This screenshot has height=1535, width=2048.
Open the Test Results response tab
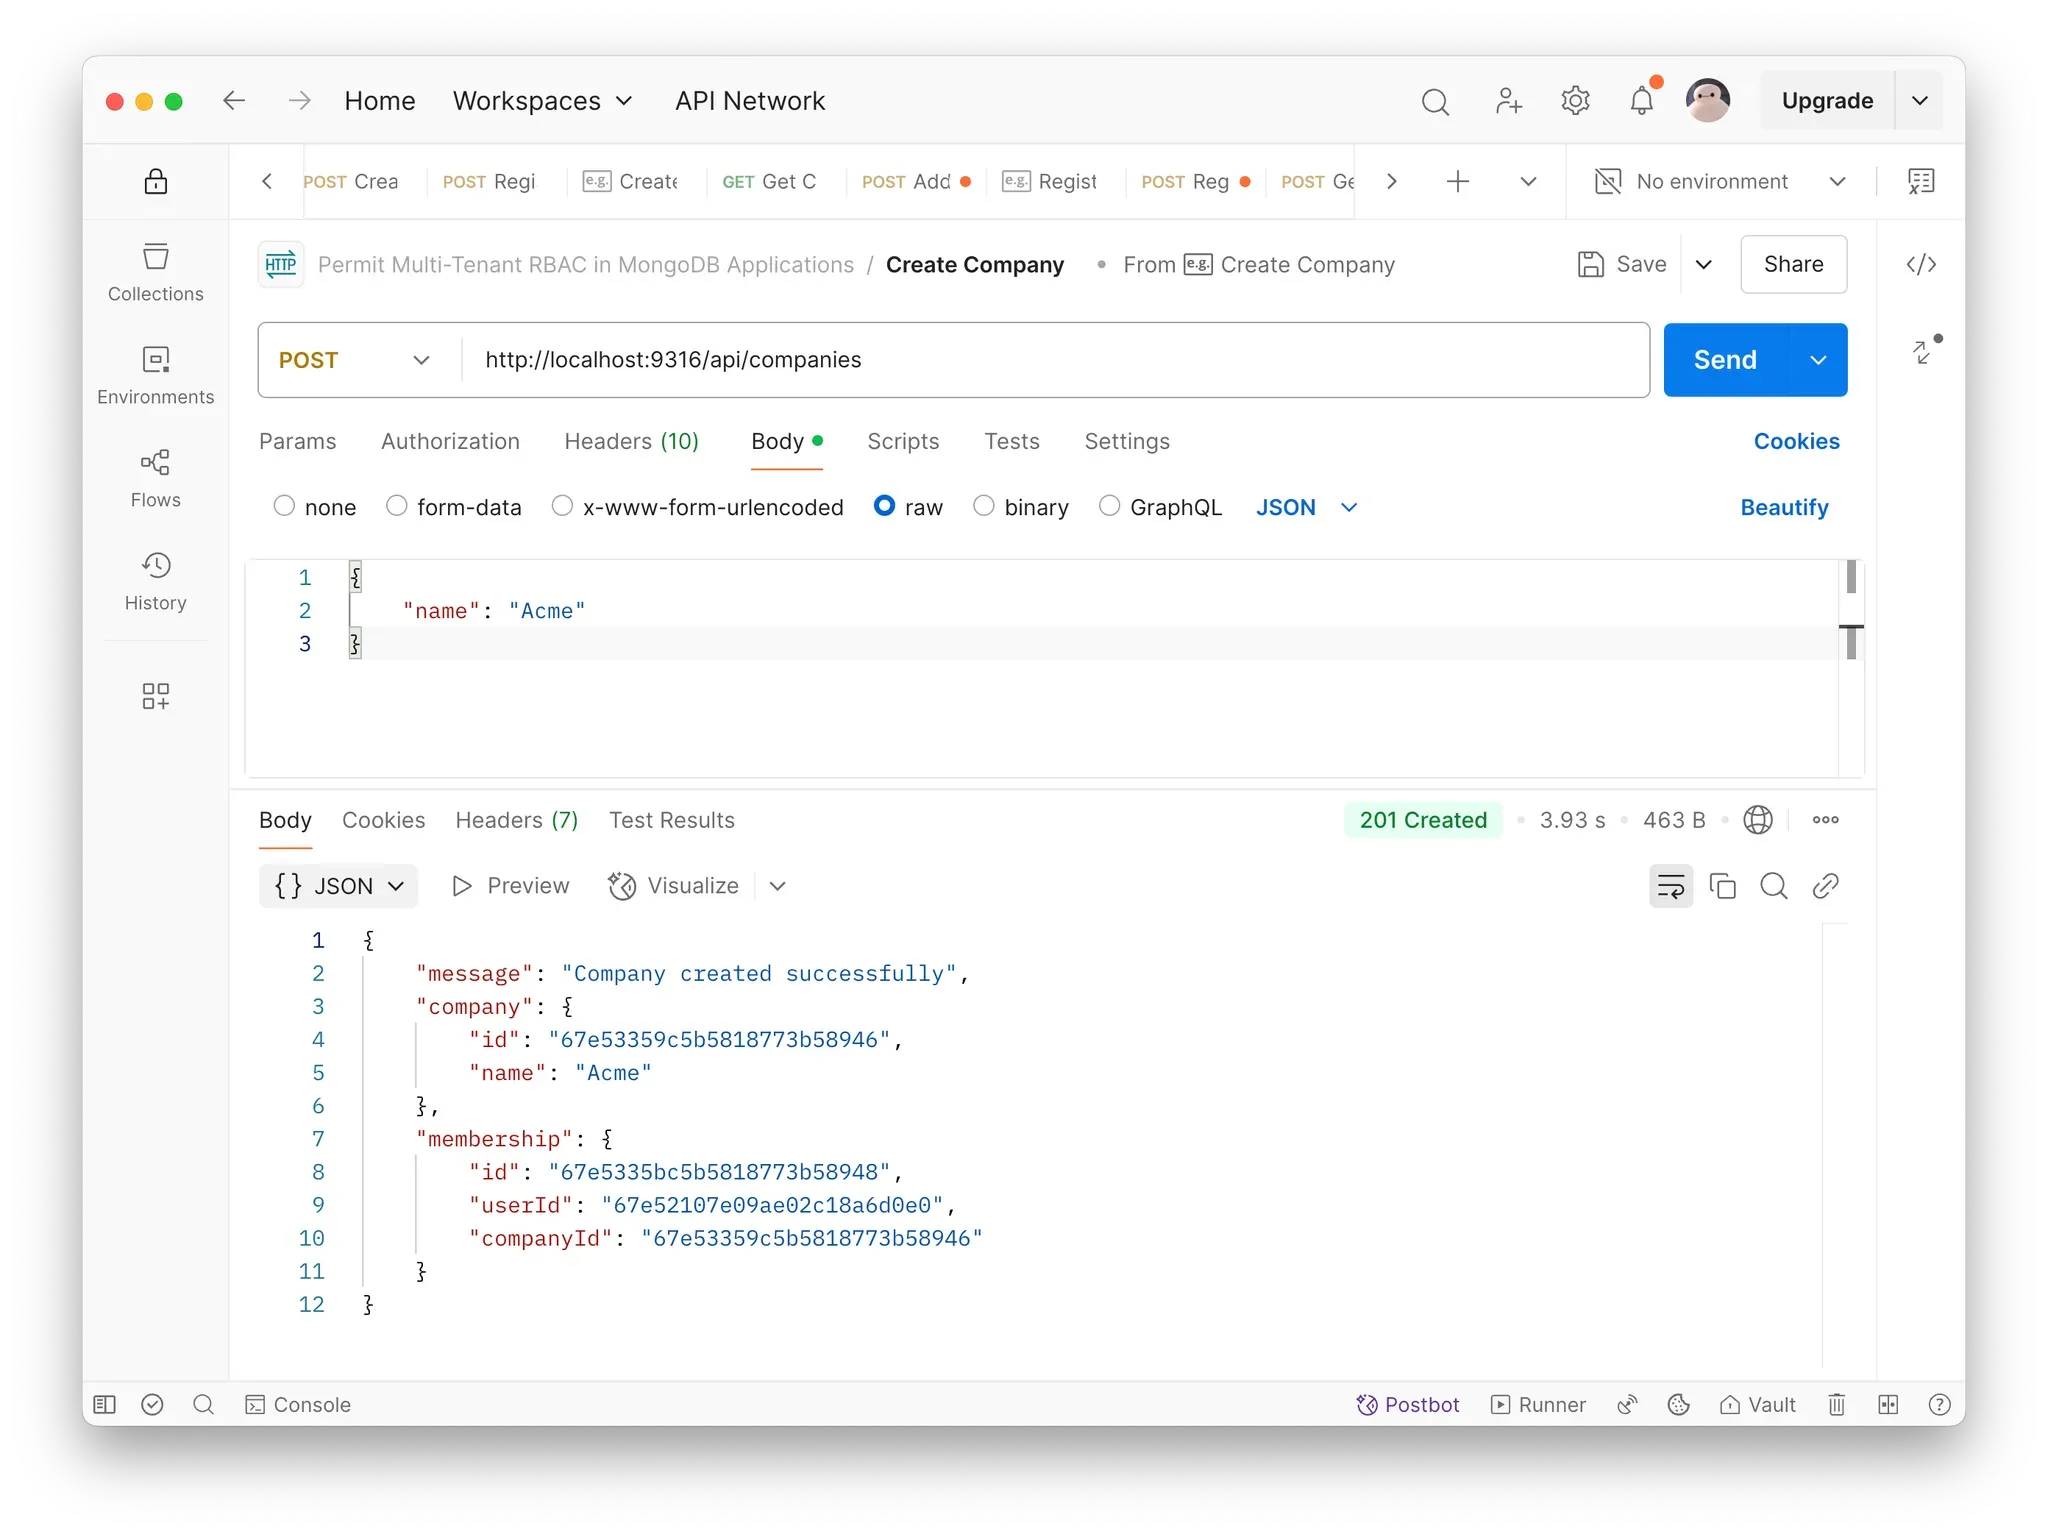pyautogui.click(x=671, y=820)
